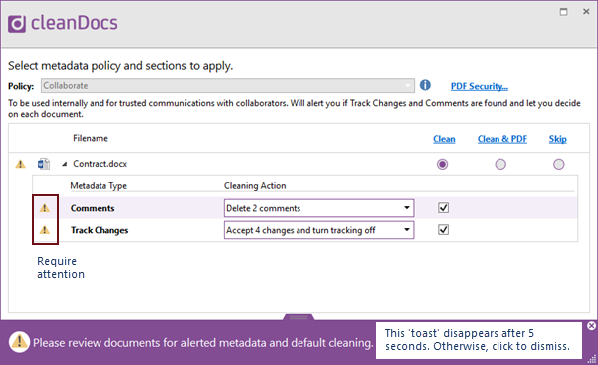Open the Accept 4 changes dropdown
The height and width of the screenshot is (365, 598).
tap(319, 230)
